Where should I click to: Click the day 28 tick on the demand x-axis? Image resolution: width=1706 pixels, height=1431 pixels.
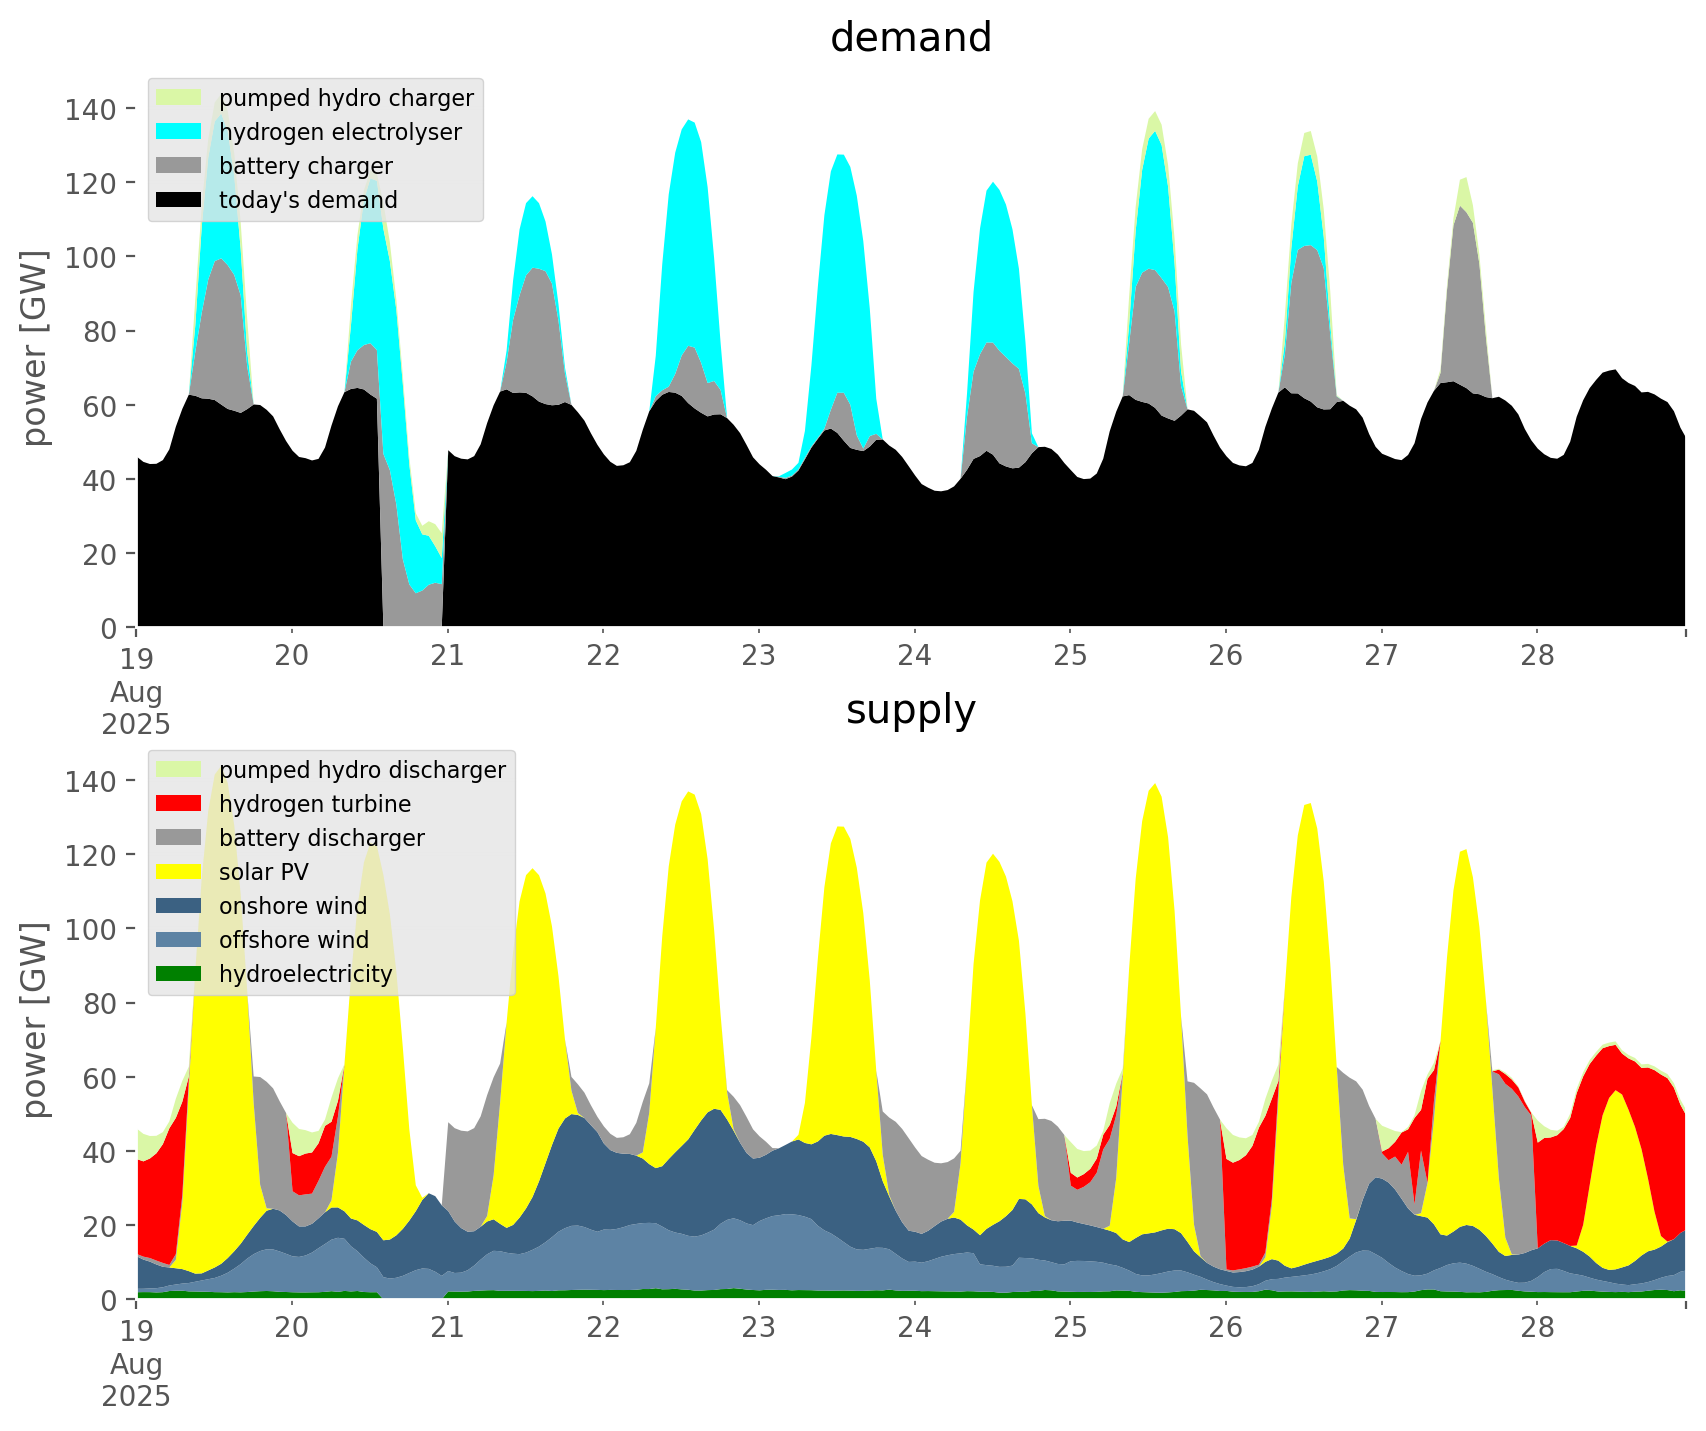[1537, 656]
